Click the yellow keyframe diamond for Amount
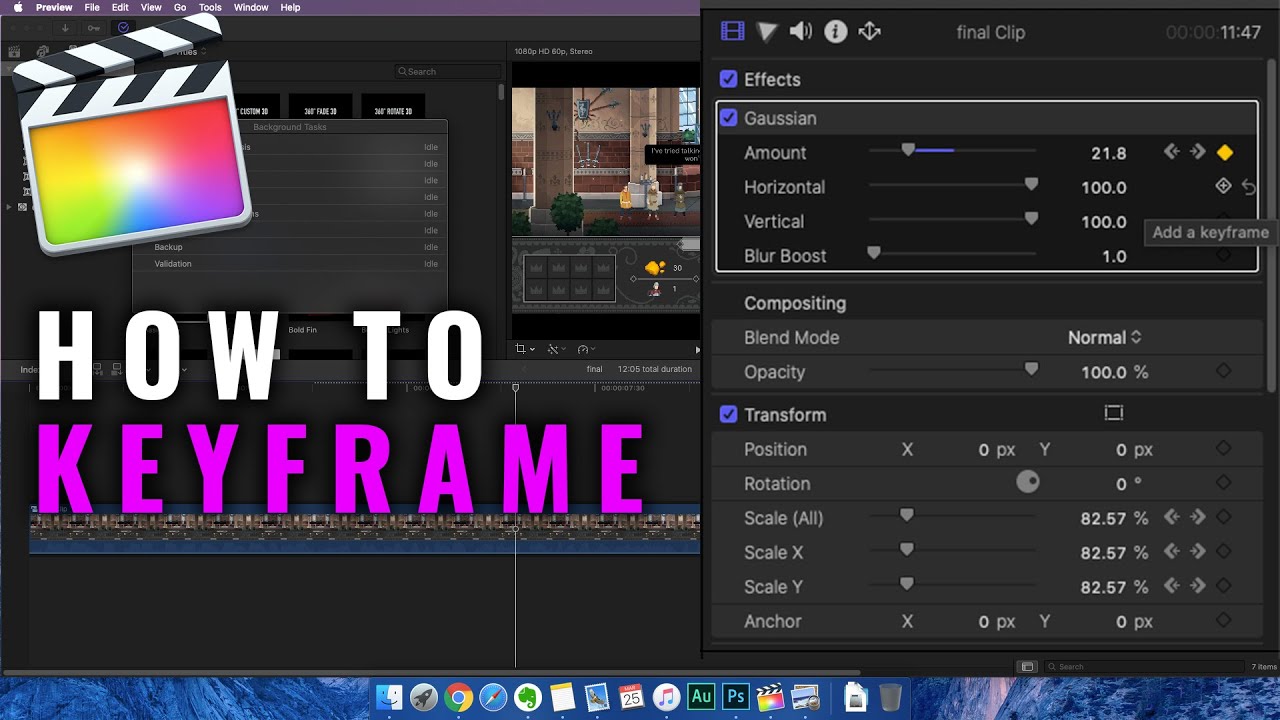Viewport: 1280px width, 720px height. coord(1224,153)
